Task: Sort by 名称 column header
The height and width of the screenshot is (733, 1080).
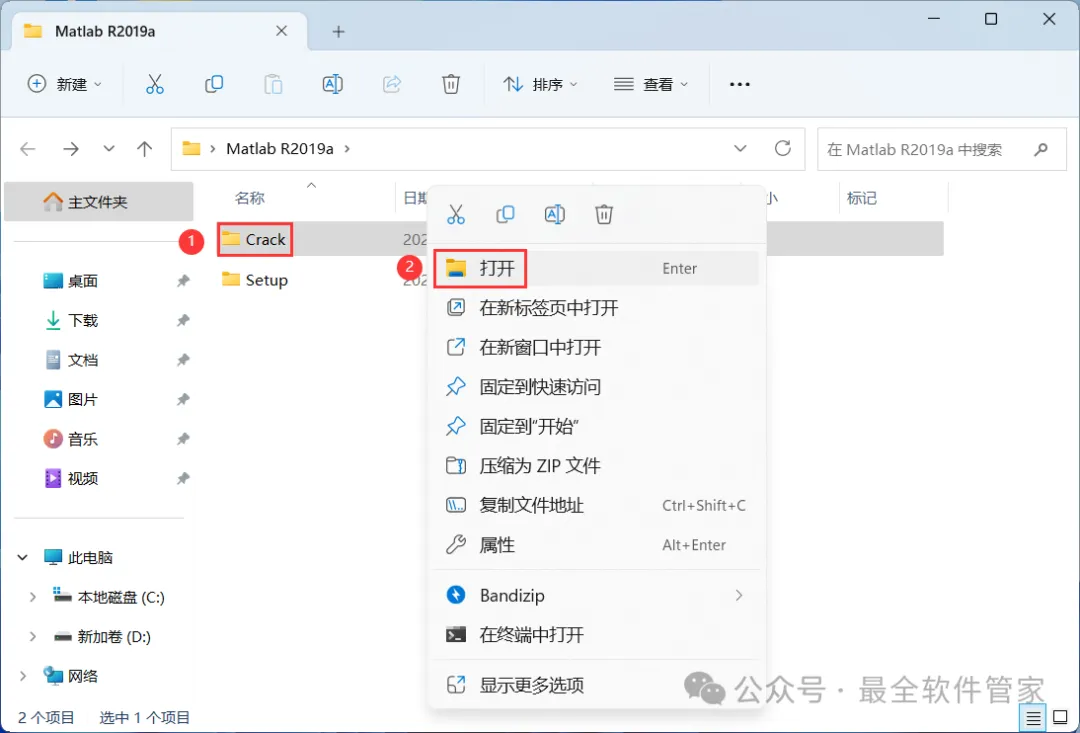Action: tap(249, 198)
